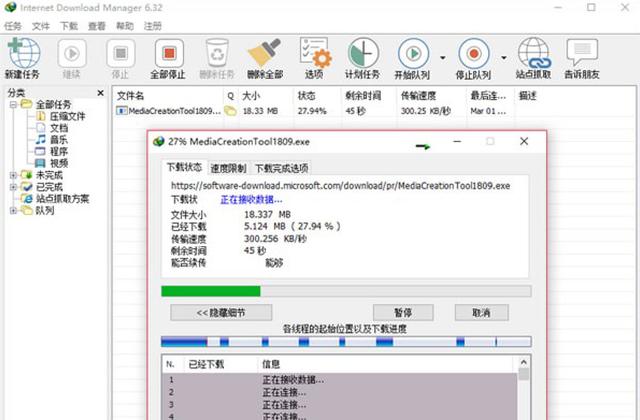Expand the 未完成 tree node
640x420 pixels.
[13, 175]
